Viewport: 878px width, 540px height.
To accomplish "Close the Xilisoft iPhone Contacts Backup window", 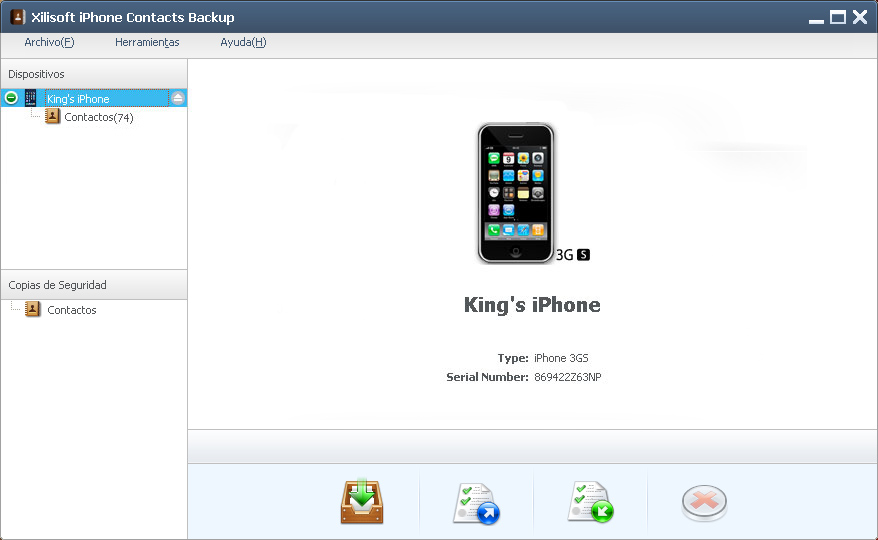I will 860,17.
